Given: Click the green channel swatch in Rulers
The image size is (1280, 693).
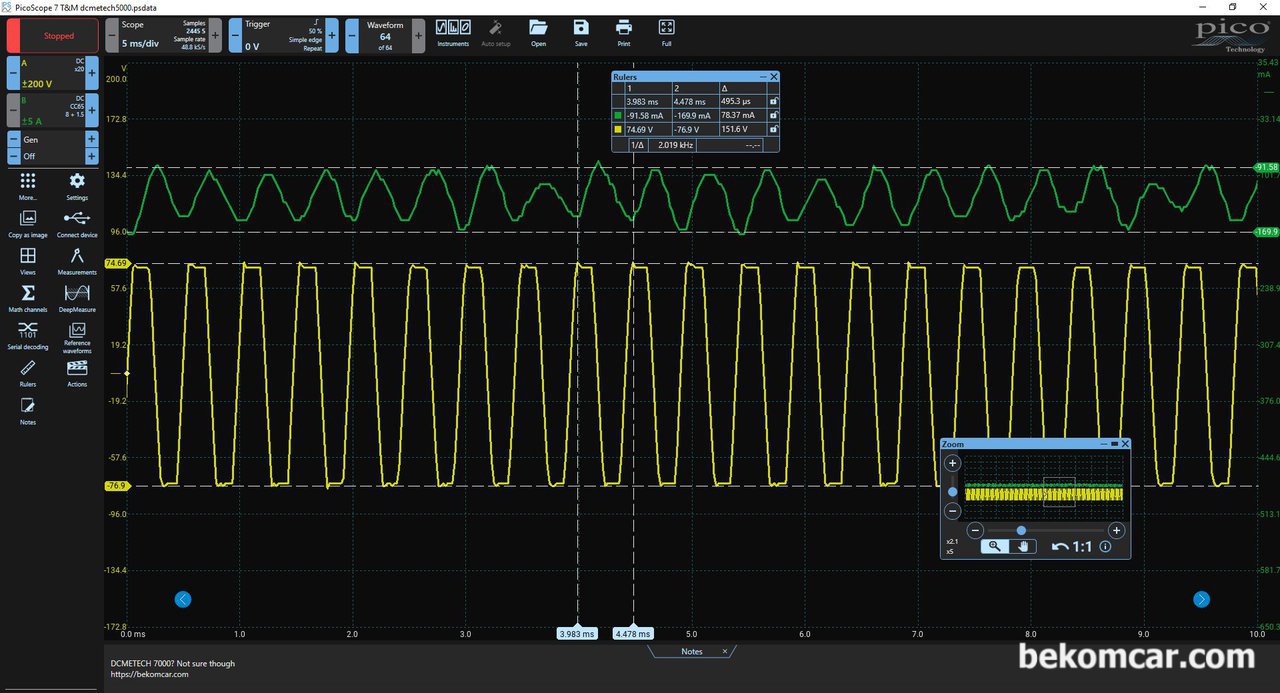Looking at the screenshot, I should [617, 116].
